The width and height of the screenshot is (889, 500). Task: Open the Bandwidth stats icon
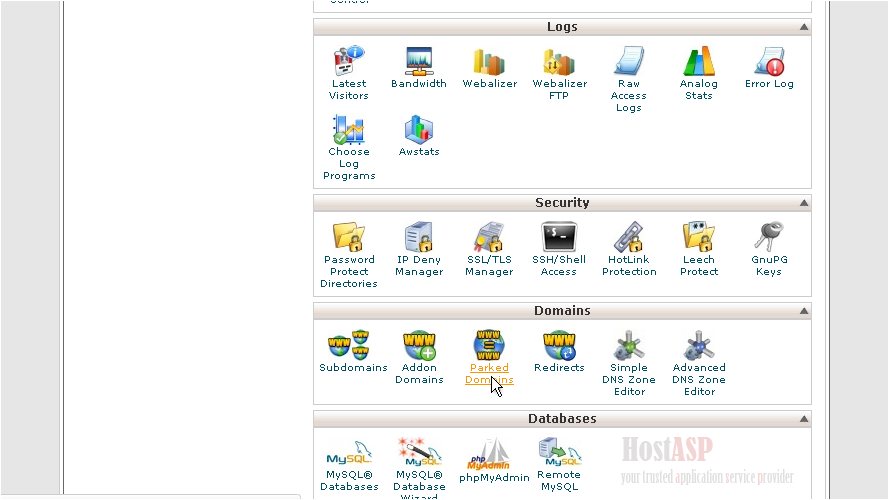click(x=419, y=62)
